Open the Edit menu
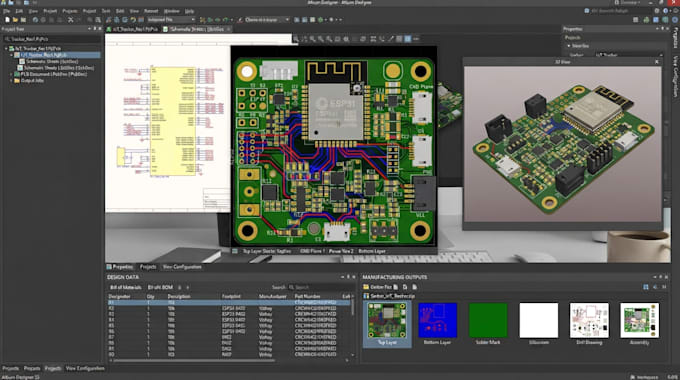 click(20, 11)
